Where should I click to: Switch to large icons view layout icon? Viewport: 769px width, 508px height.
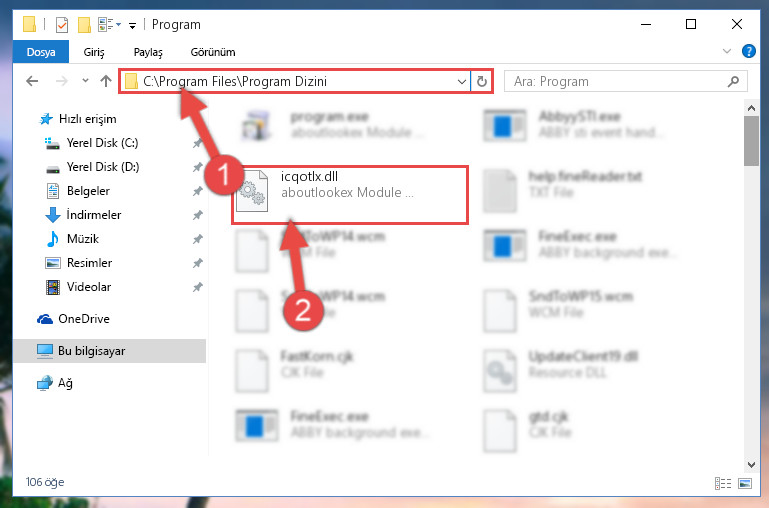click(744, 483)
